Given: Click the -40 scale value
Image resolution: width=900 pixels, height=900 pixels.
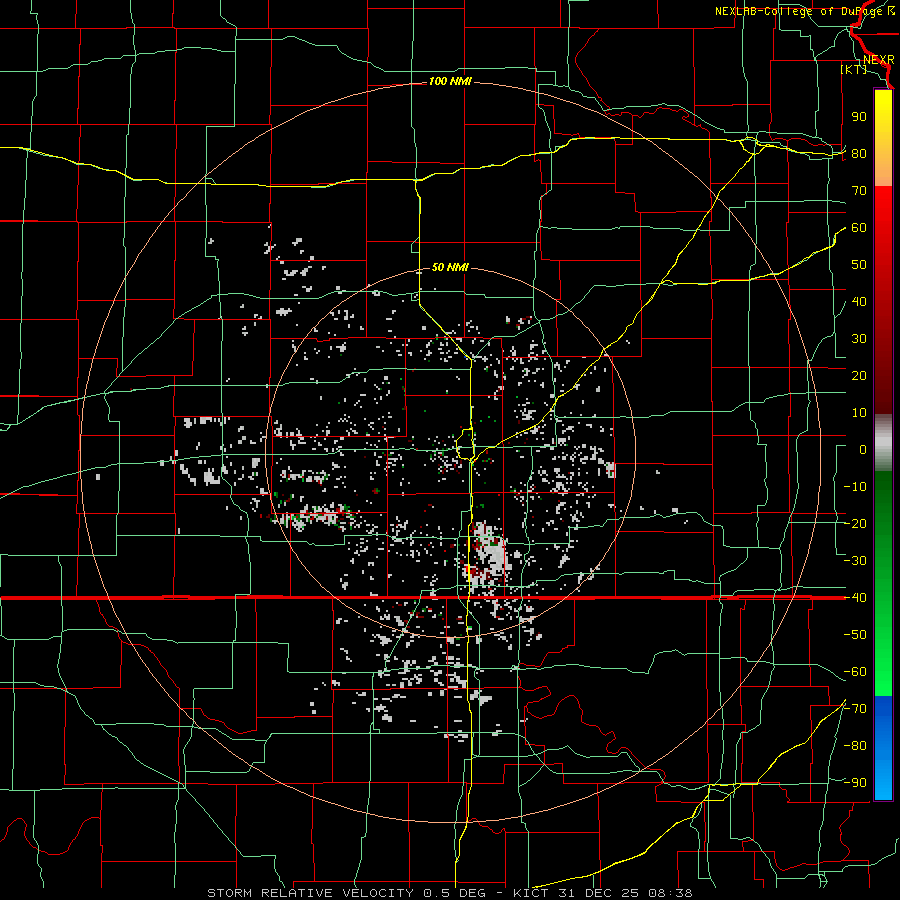Looking at the screenshot, I should tap(855, 598).
